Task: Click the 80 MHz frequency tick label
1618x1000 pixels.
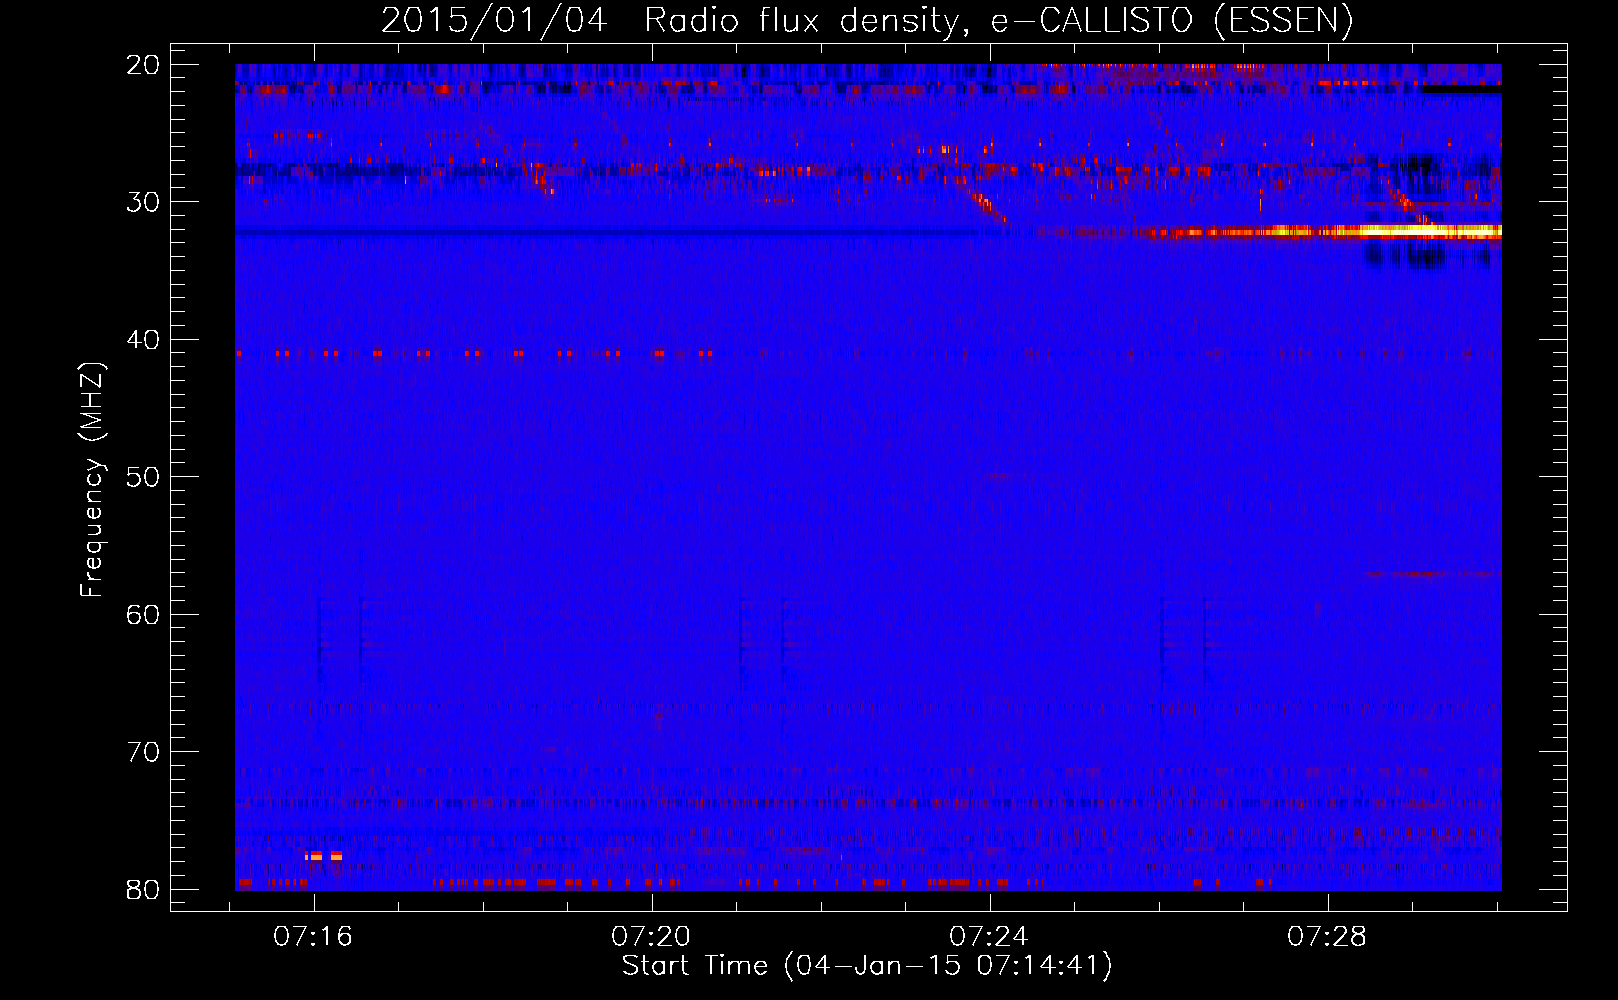Action: 143,890
